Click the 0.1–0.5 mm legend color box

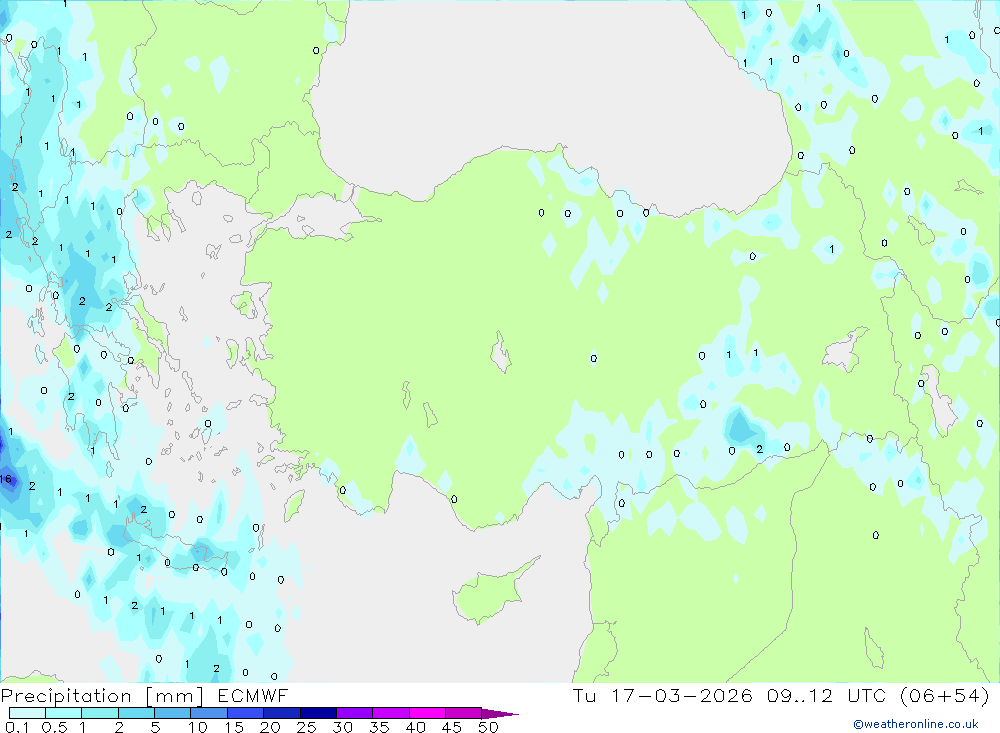pyautogui.click(x=27, y=713)
